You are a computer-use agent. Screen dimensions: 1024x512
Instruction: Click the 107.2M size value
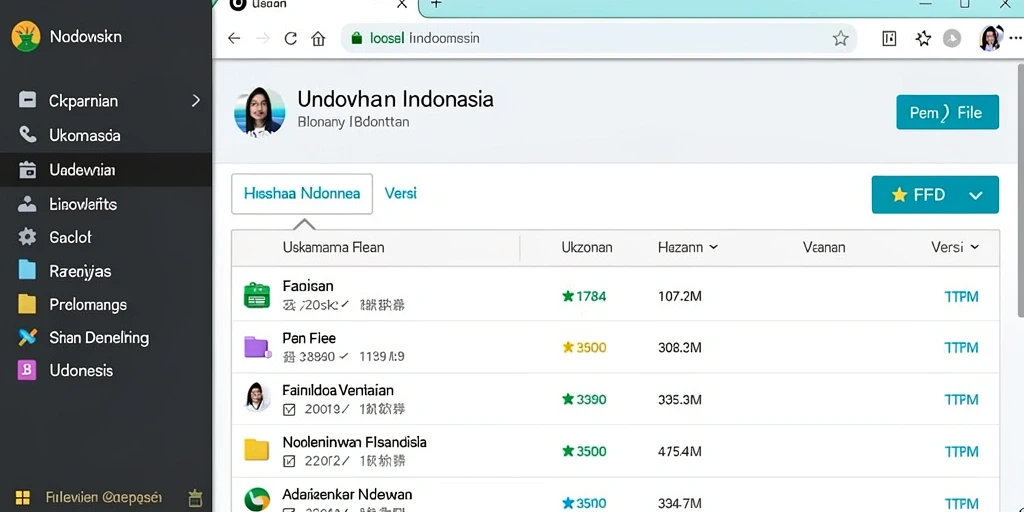679,296
